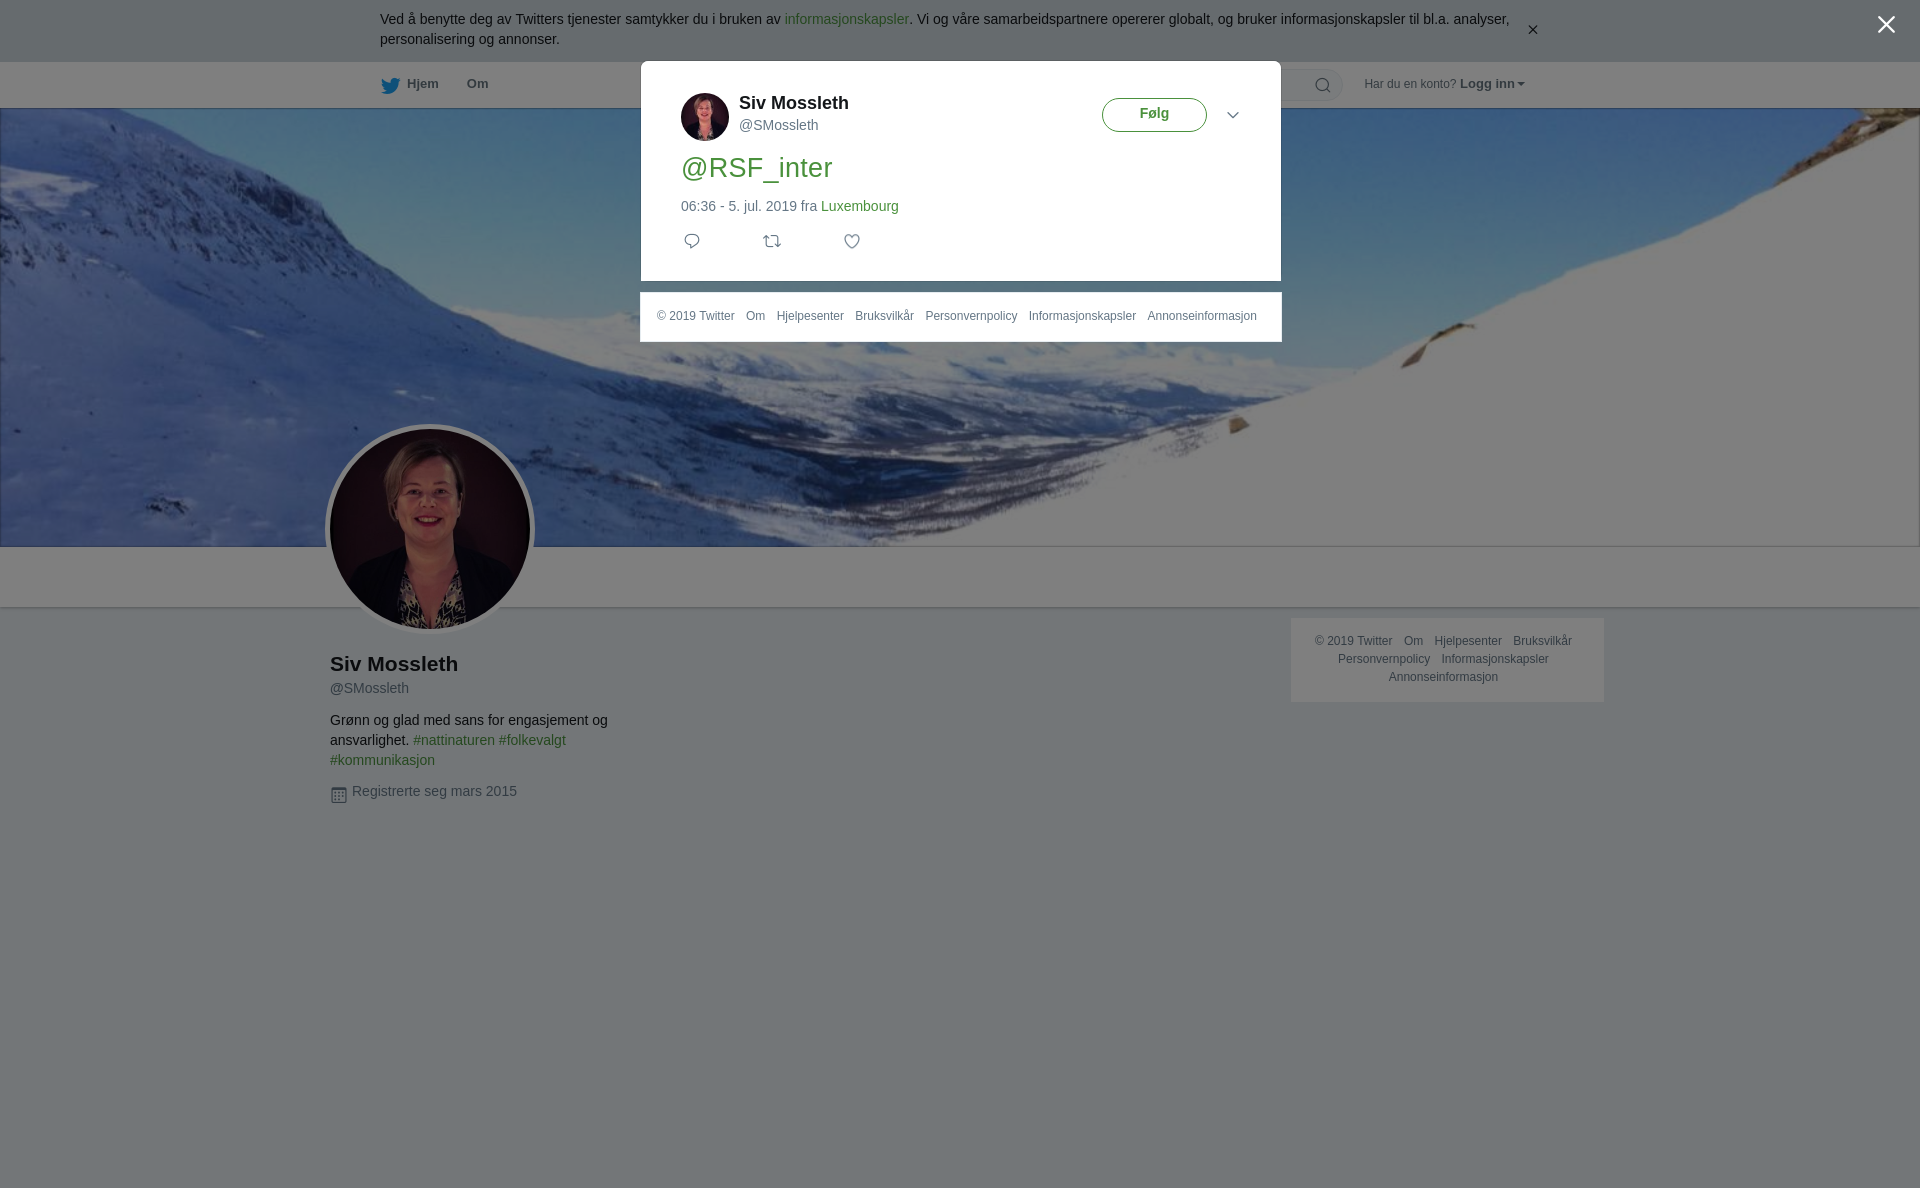Screen dimensions: 1920x1188
Task: Click the small avatar in the tweet header
Action: pyautogui.click(x=705, y=117)
